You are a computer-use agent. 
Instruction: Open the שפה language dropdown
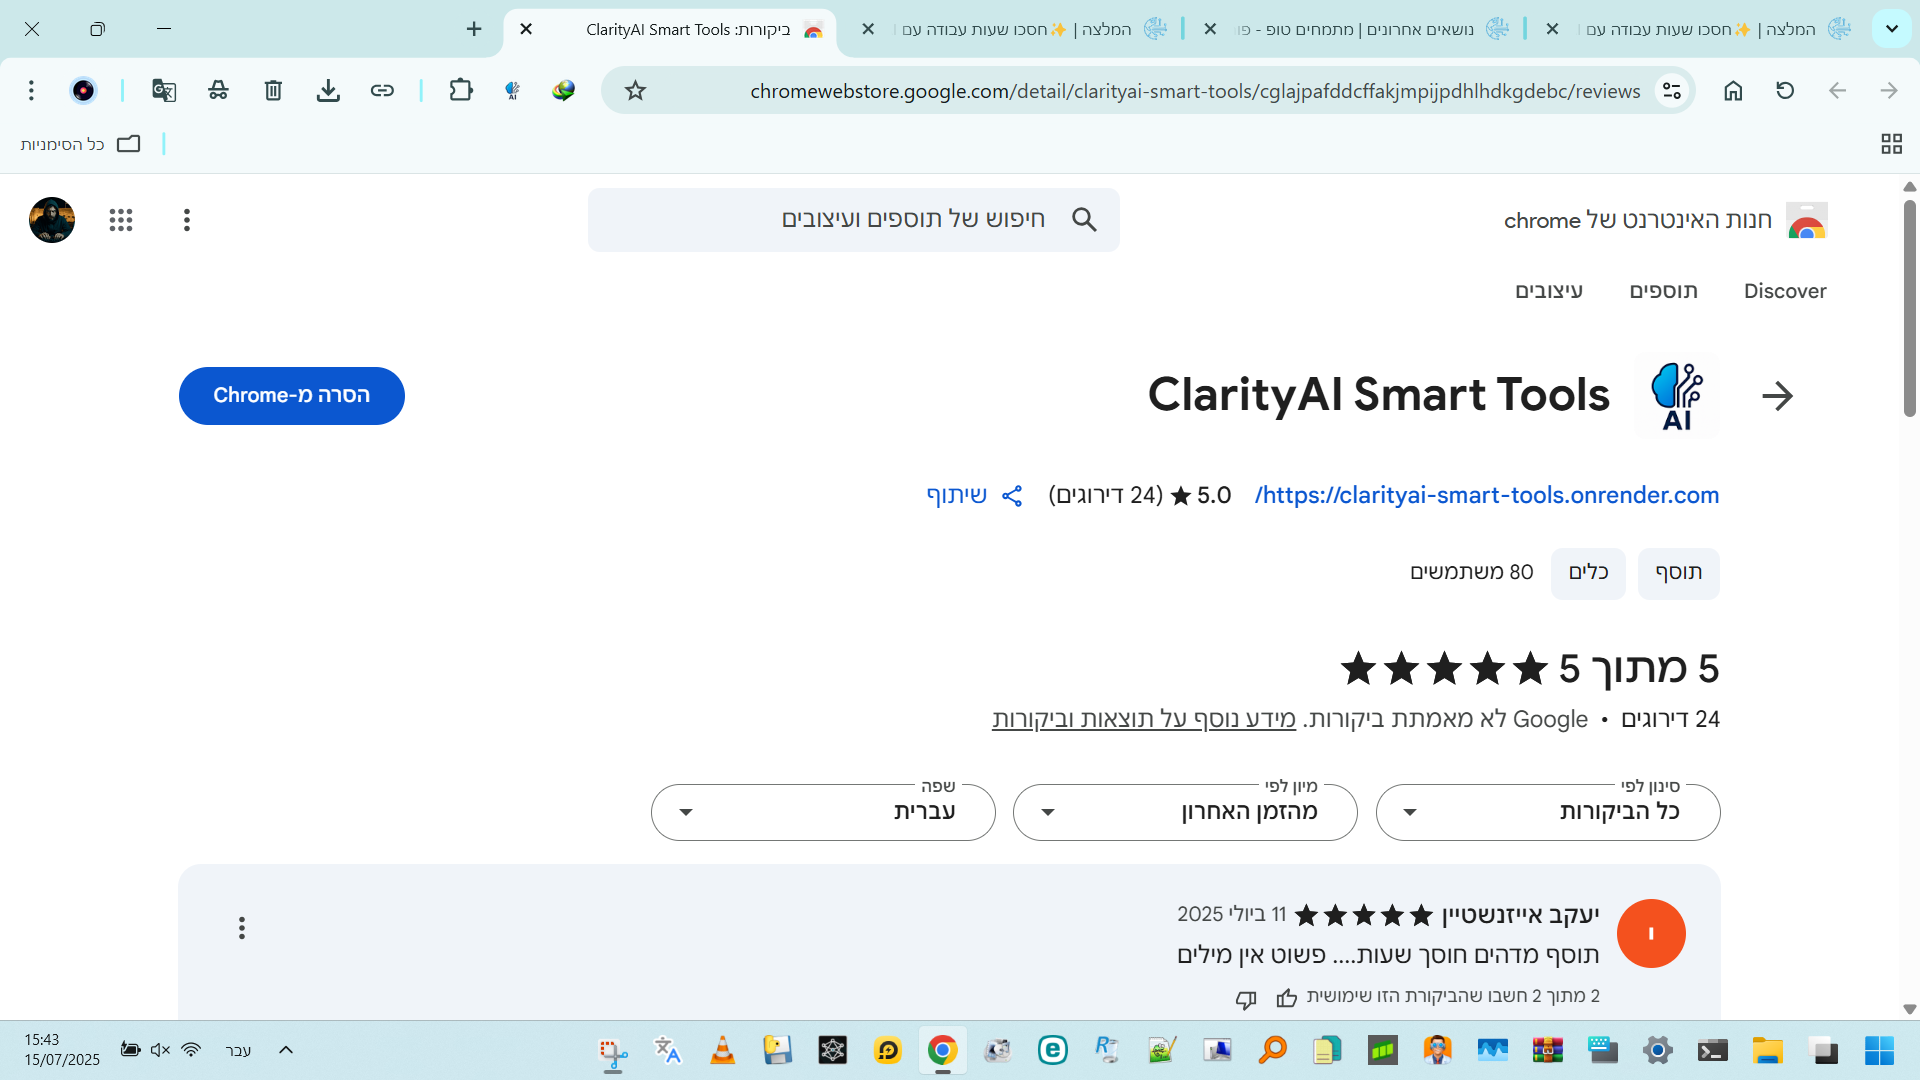pyautogui.click(x=823, y=812)
